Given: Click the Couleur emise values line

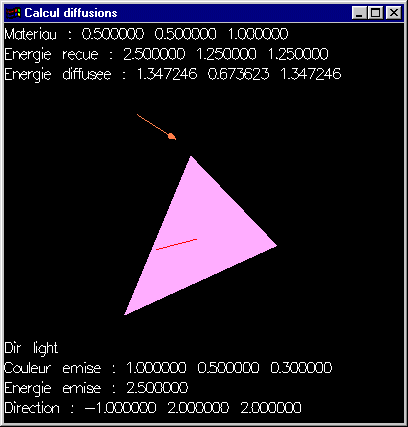Looking at the screenshot, I should [x=168, y=368].
